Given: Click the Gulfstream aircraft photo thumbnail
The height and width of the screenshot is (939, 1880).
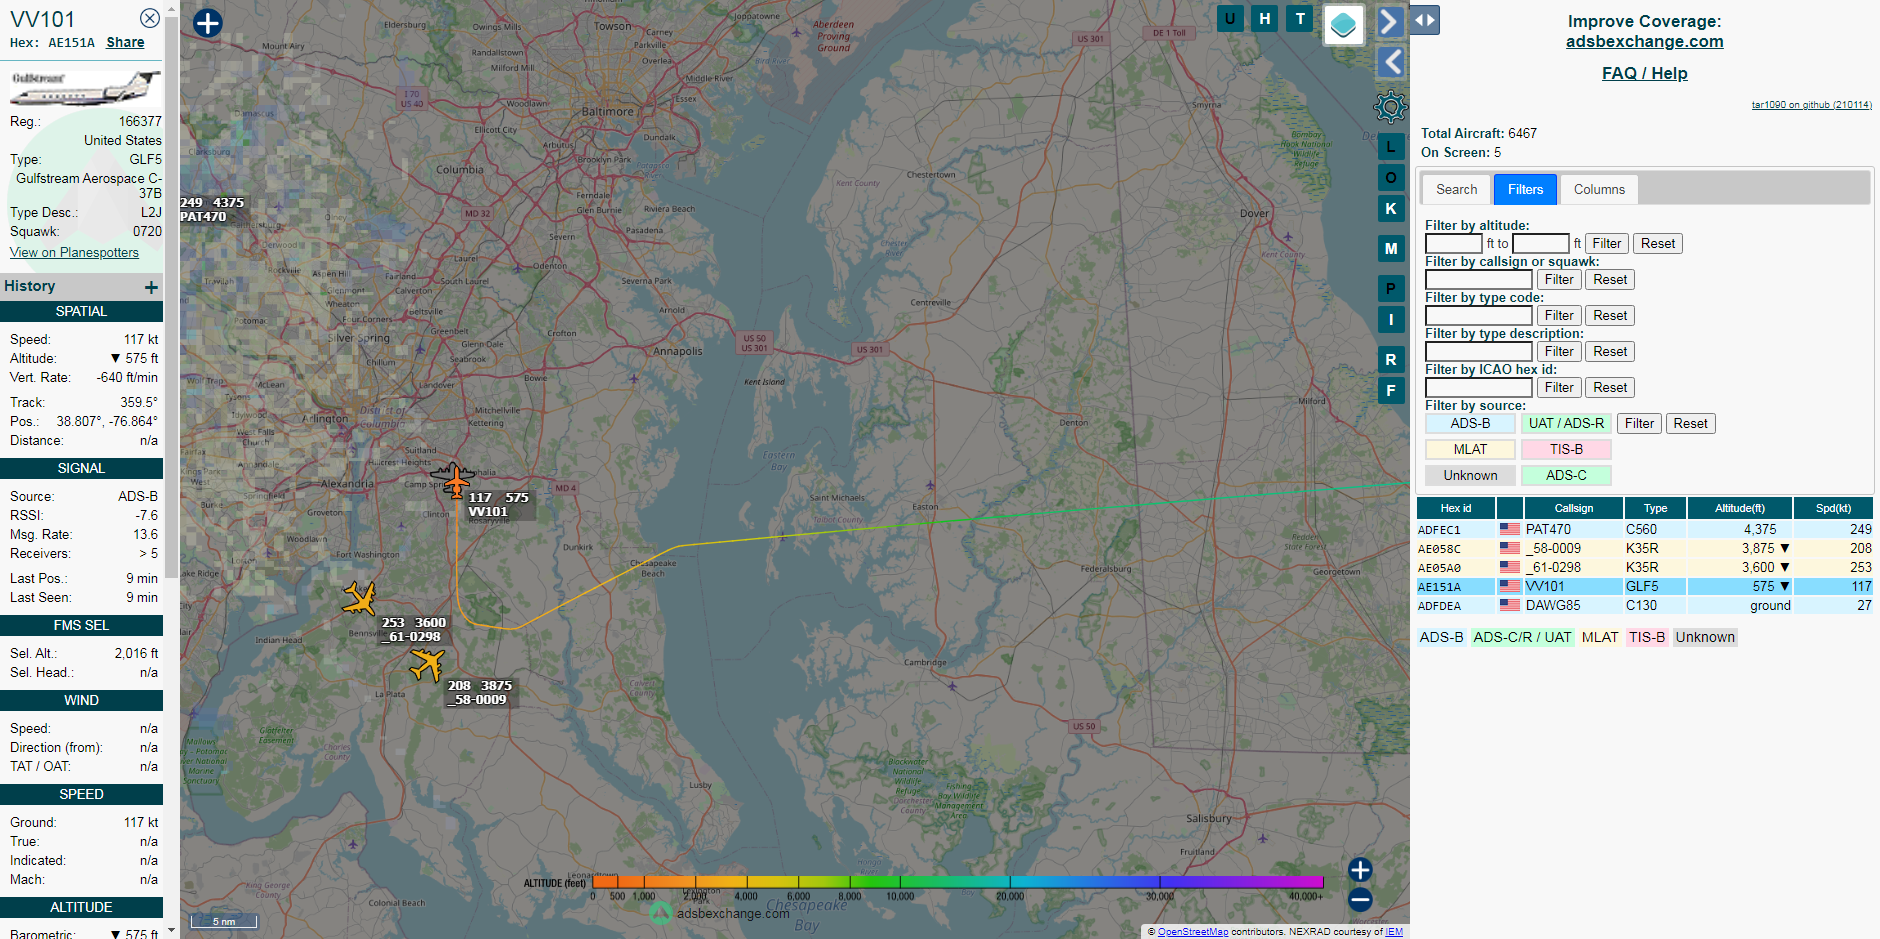Looking at the screenshot, I should coord(85,87).
